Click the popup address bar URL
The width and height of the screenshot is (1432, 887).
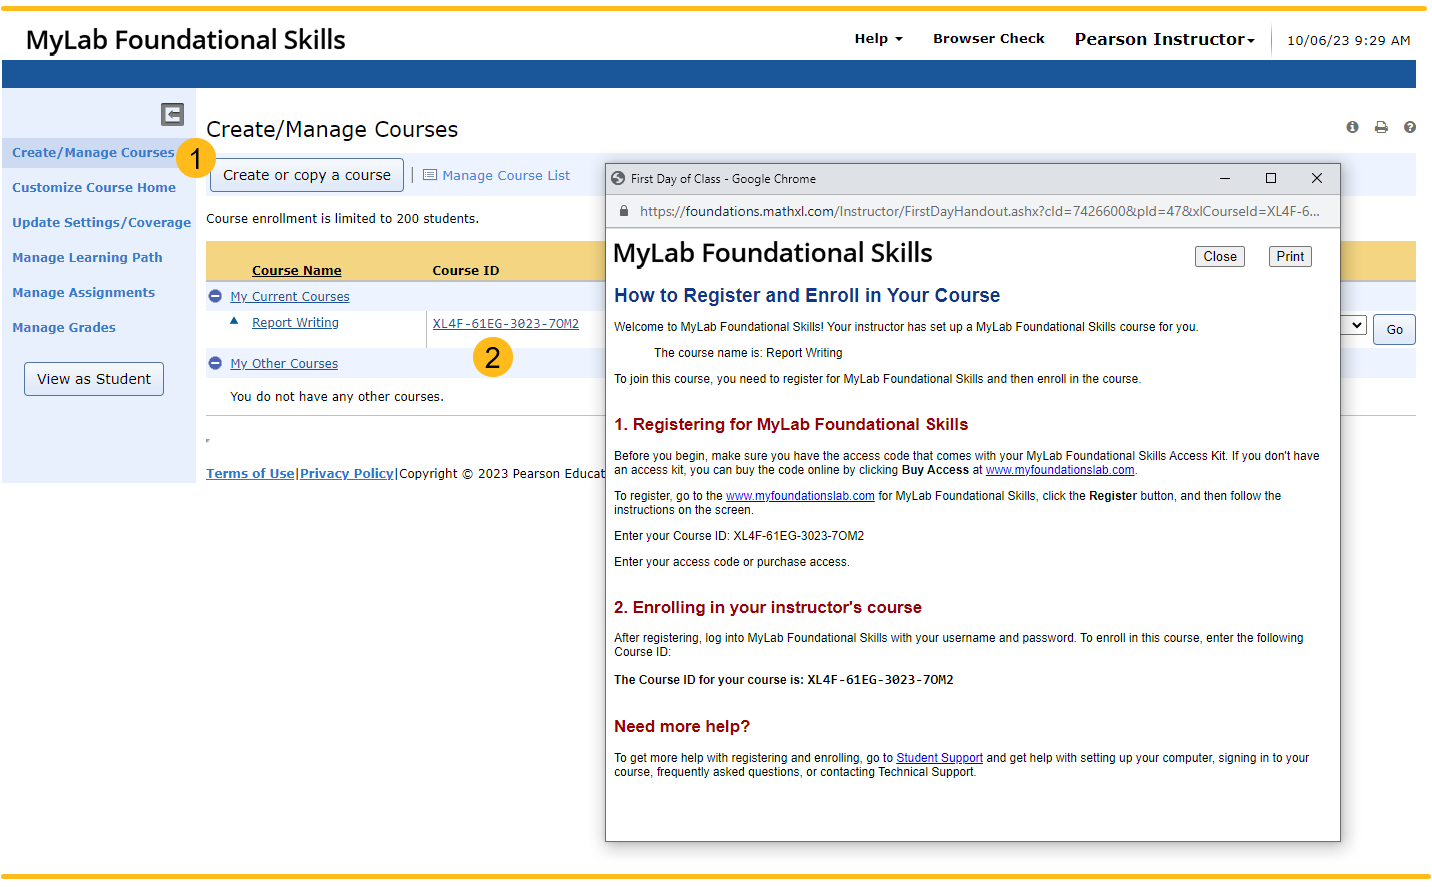(979, 211)
